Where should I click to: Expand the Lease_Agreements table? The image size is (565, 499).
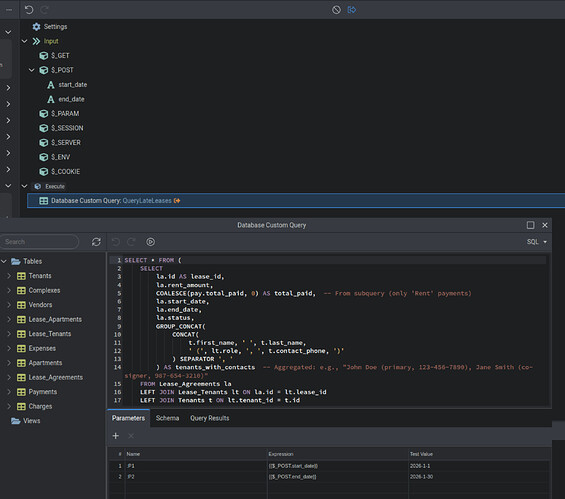tap(9, 377)
